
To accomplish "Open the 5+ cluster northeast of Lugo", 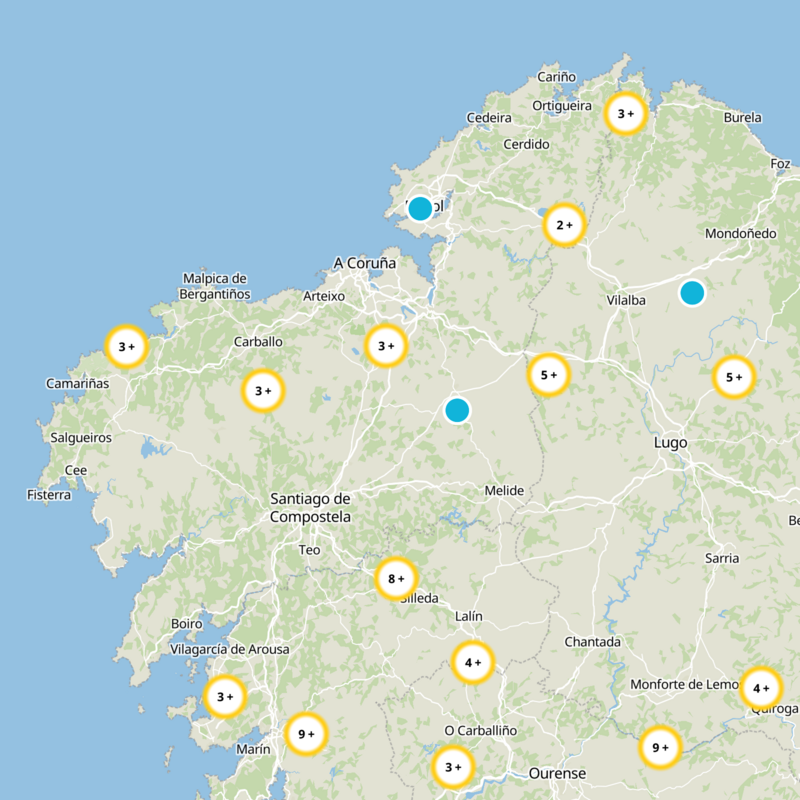I will (x=734, y=377).
